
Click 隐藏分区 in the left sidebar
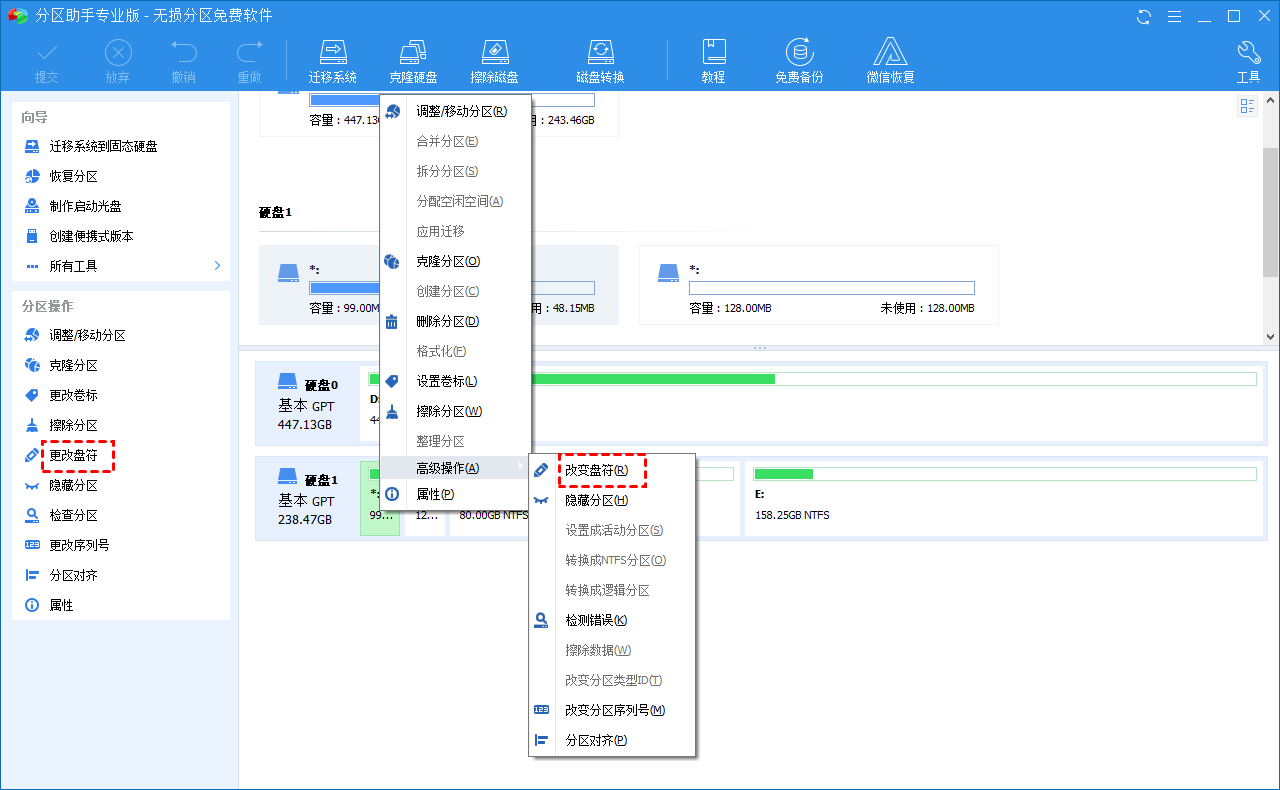73,485
